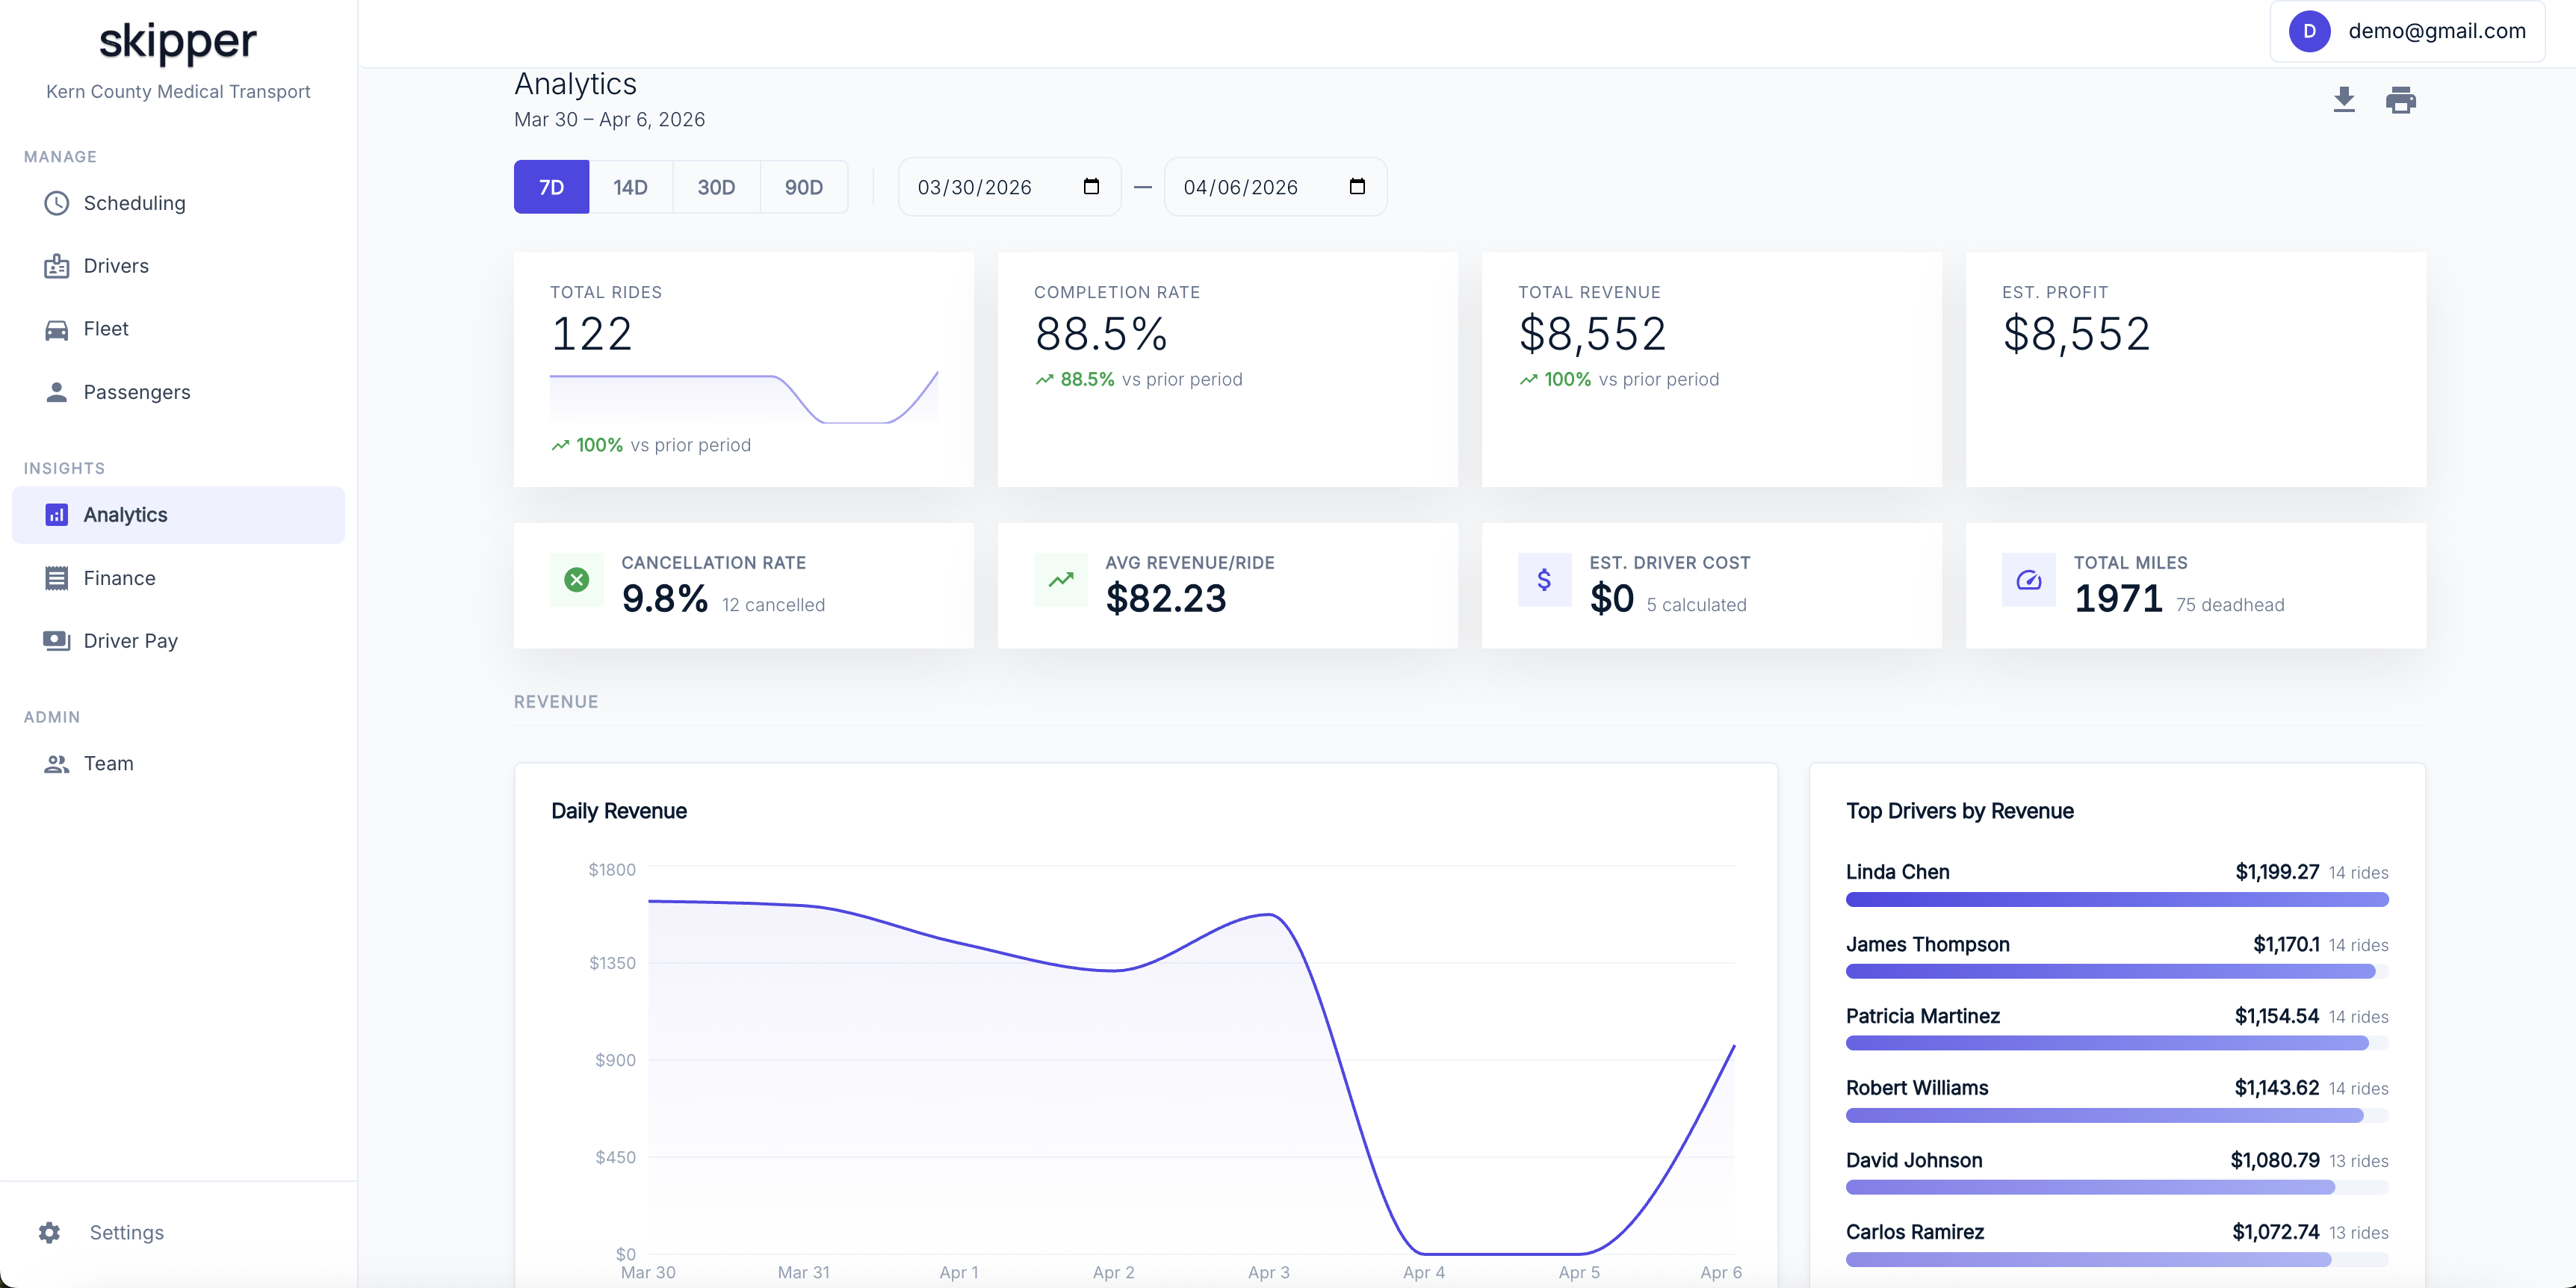2576x1288 pixels.
Task: Open the Fleet page
Action: tap(178, 329)
